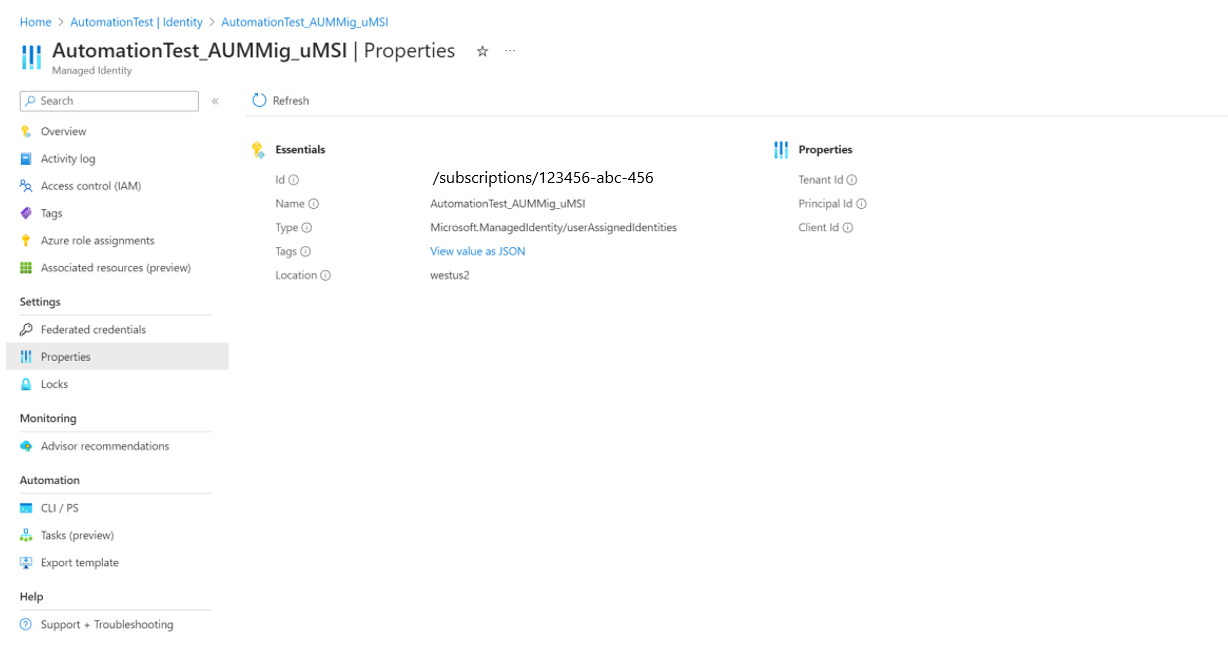Click View value as JSON link
Viewport: 1228px width, 651px height.
tap(478, 252)
